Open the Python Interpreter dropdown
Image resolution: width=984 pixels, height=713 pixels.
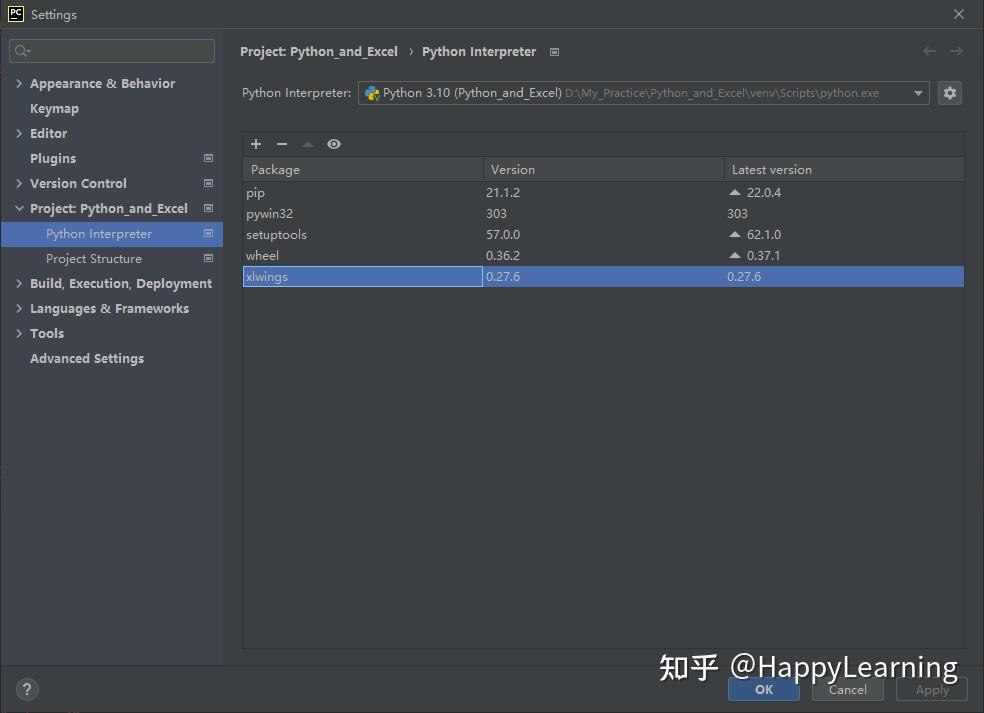tap(918, 92)
